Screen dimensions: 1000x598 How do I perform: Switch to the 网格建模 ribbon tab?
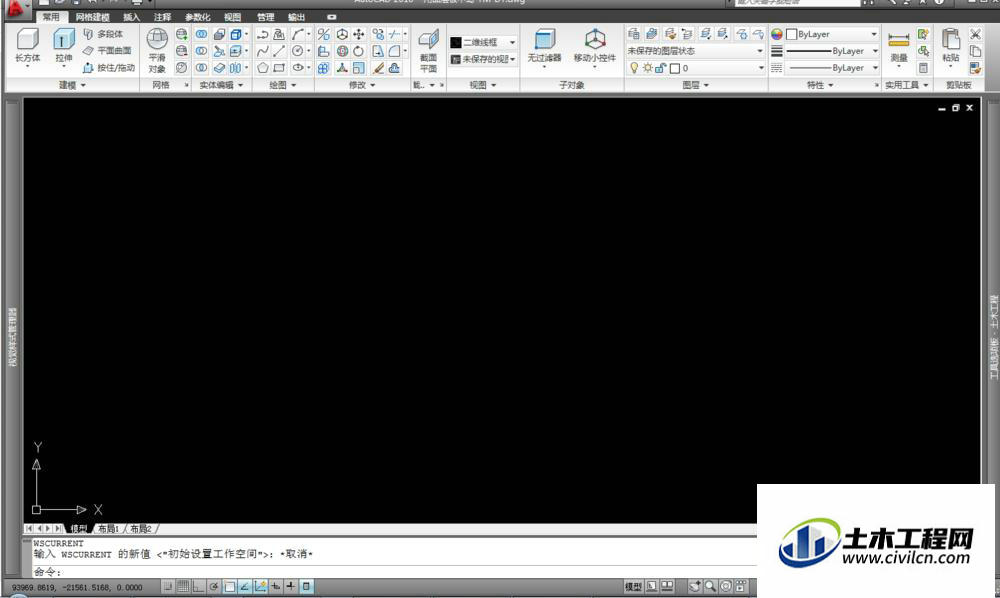(x=92, y=17)
